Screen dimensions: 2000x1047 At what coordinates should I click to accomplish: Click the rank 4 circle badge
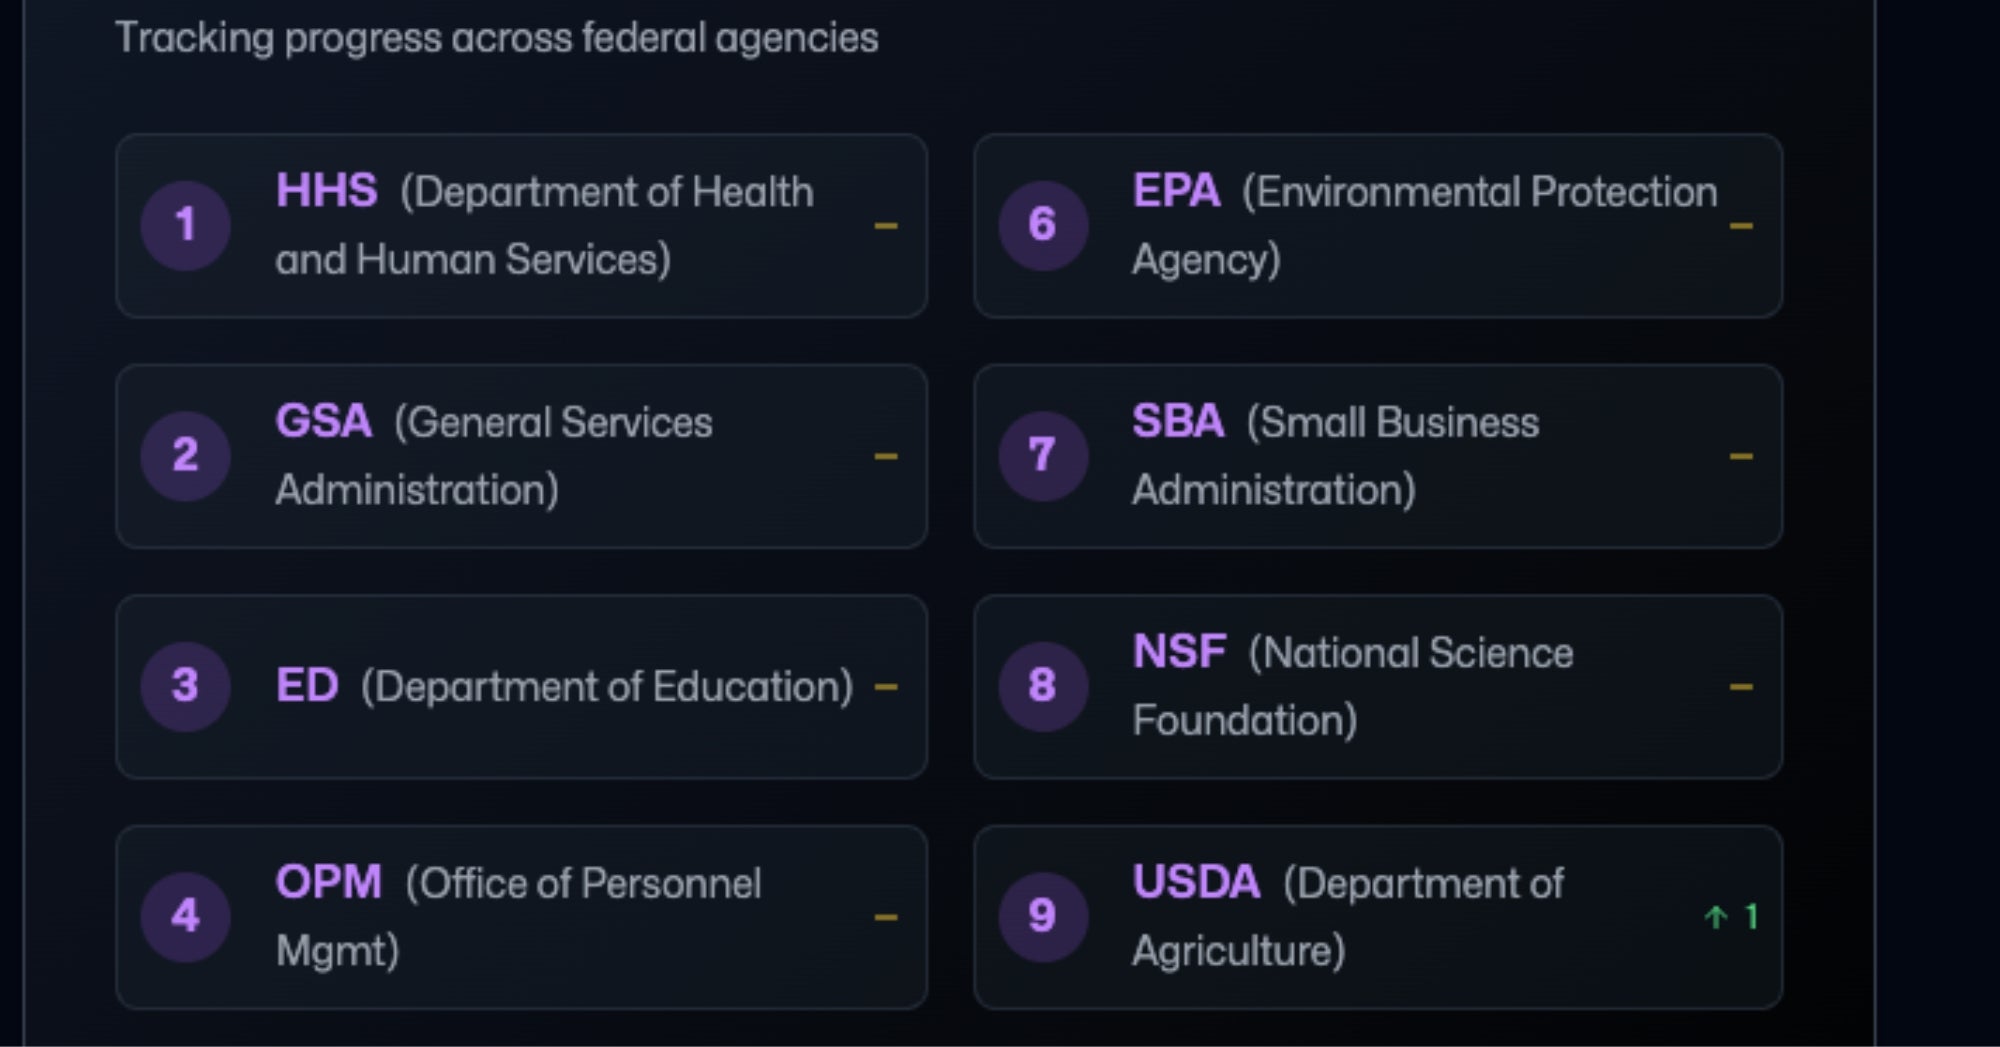coord(185,916)
